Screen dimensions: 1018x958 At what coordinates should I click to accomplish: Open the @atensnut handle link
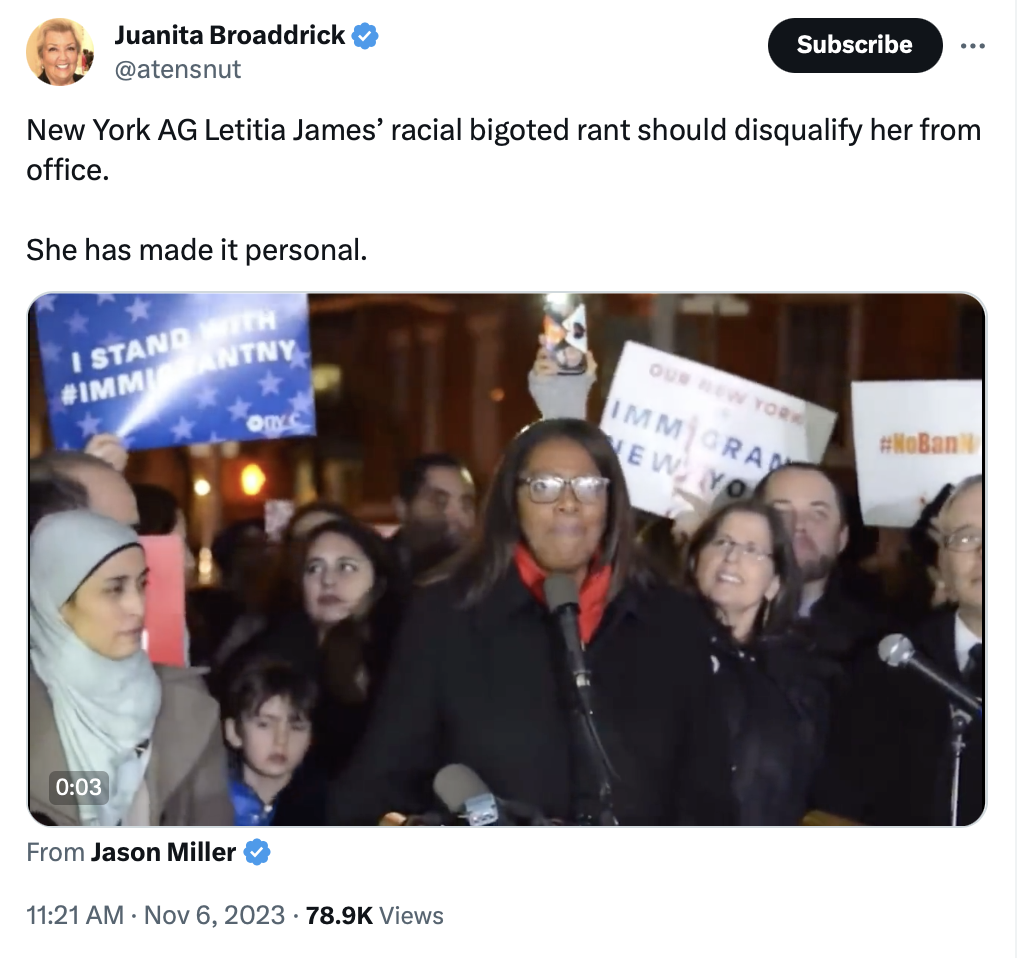[x=178, y=69]
